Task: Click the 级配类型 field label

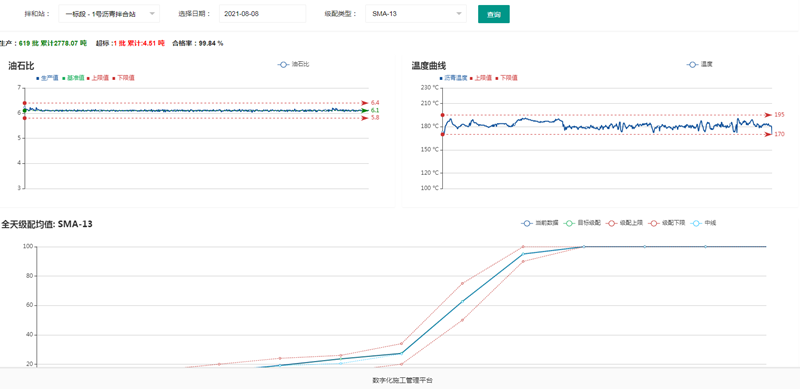Action: coord(341,14)
